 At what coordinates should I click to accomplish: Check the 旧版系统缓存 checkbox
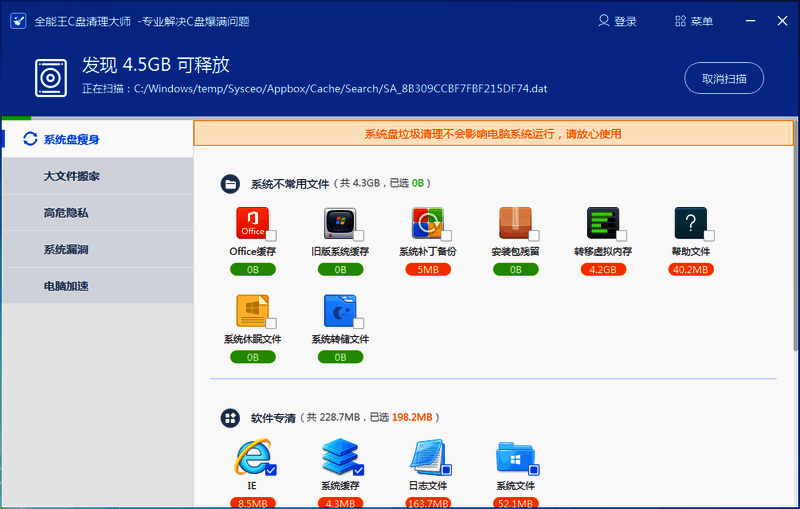coord(359,235)
